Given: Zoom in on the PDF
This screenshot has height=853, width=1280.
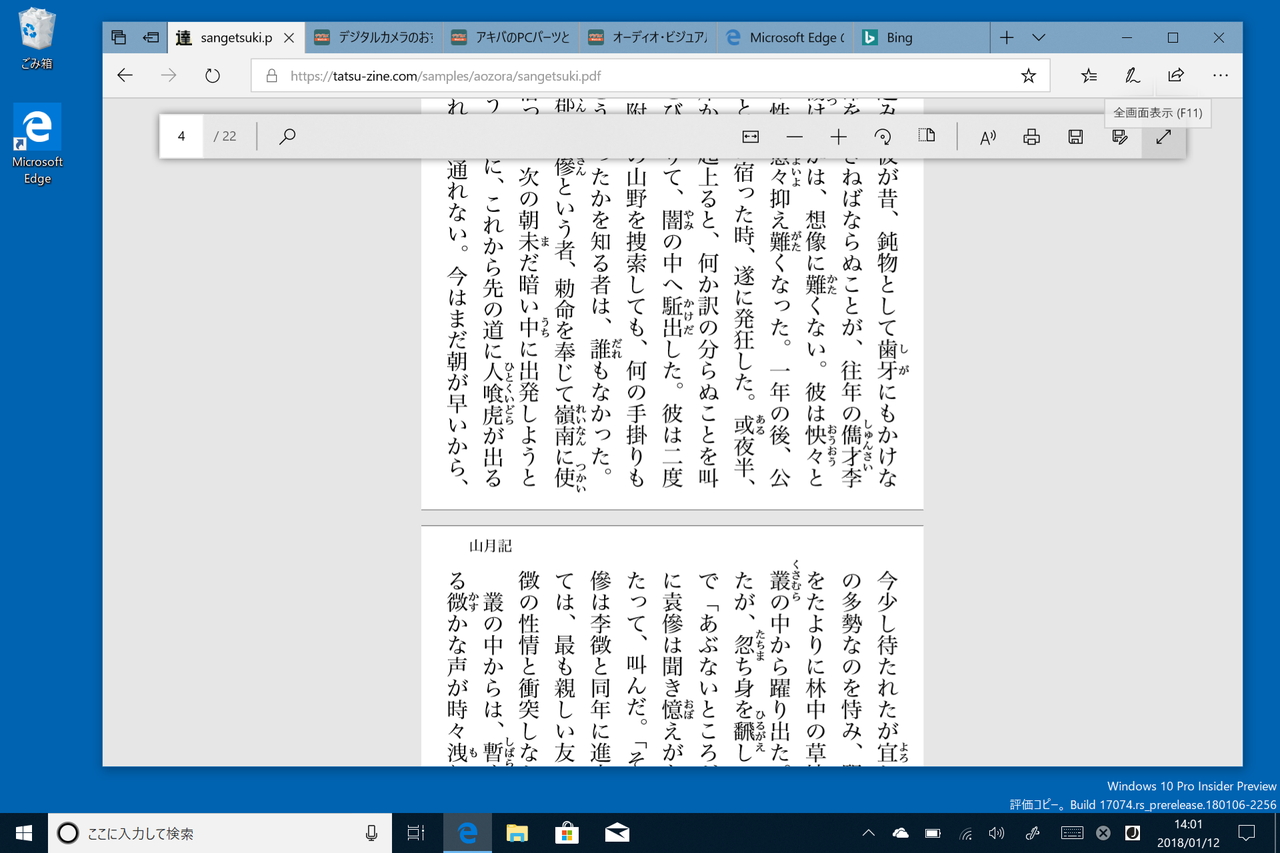Looking at the screenshot, I should pyautogui.click(x=838, y=136).
